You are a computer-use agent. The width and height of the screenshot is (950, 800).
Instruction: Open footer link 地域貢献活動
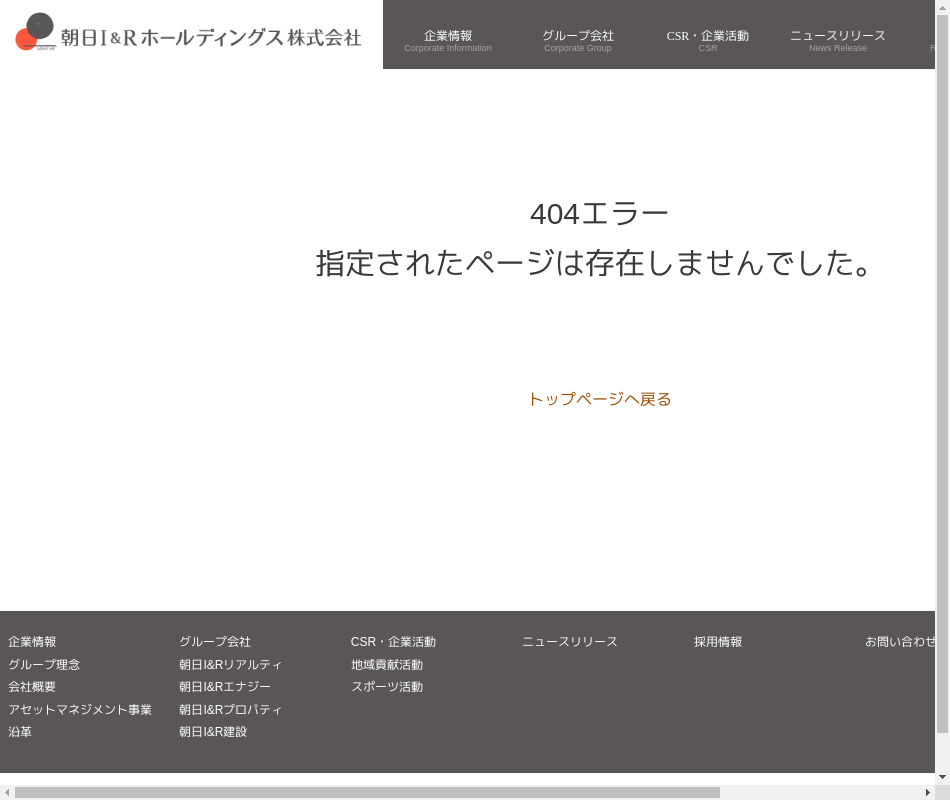tap(387, 665)
